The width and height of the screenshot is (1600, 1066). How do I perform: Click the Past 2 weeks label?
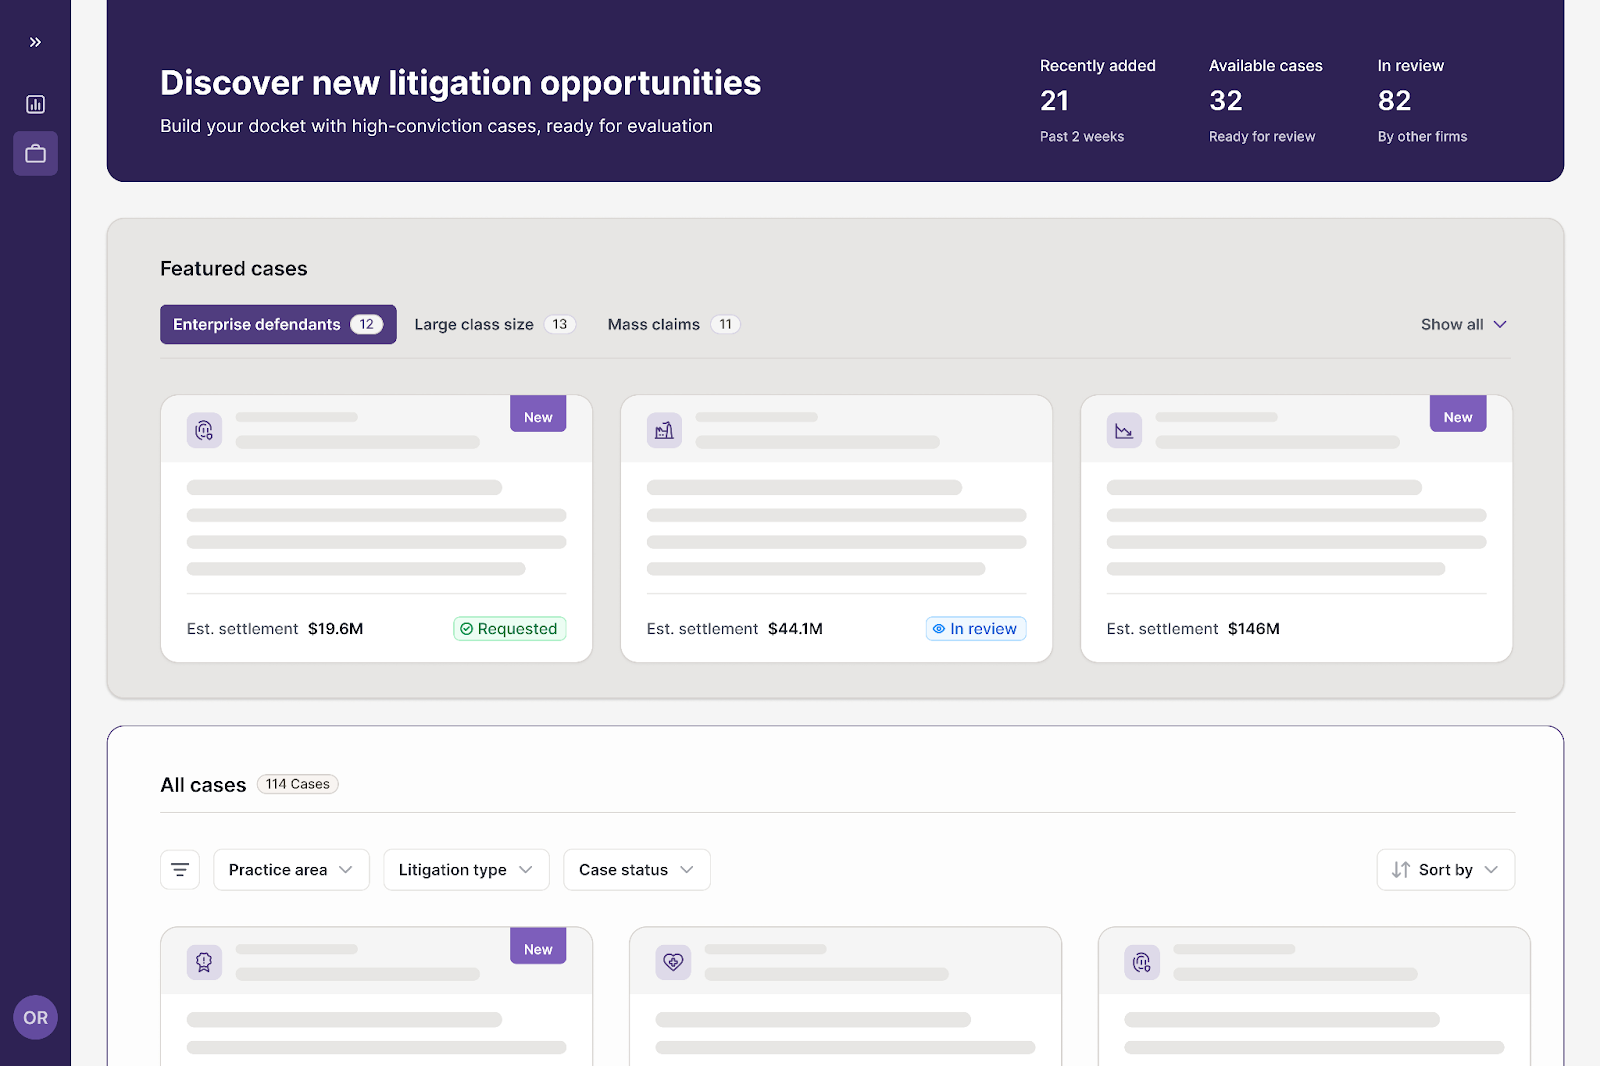pyautogui.click(x=1082, y=137)
